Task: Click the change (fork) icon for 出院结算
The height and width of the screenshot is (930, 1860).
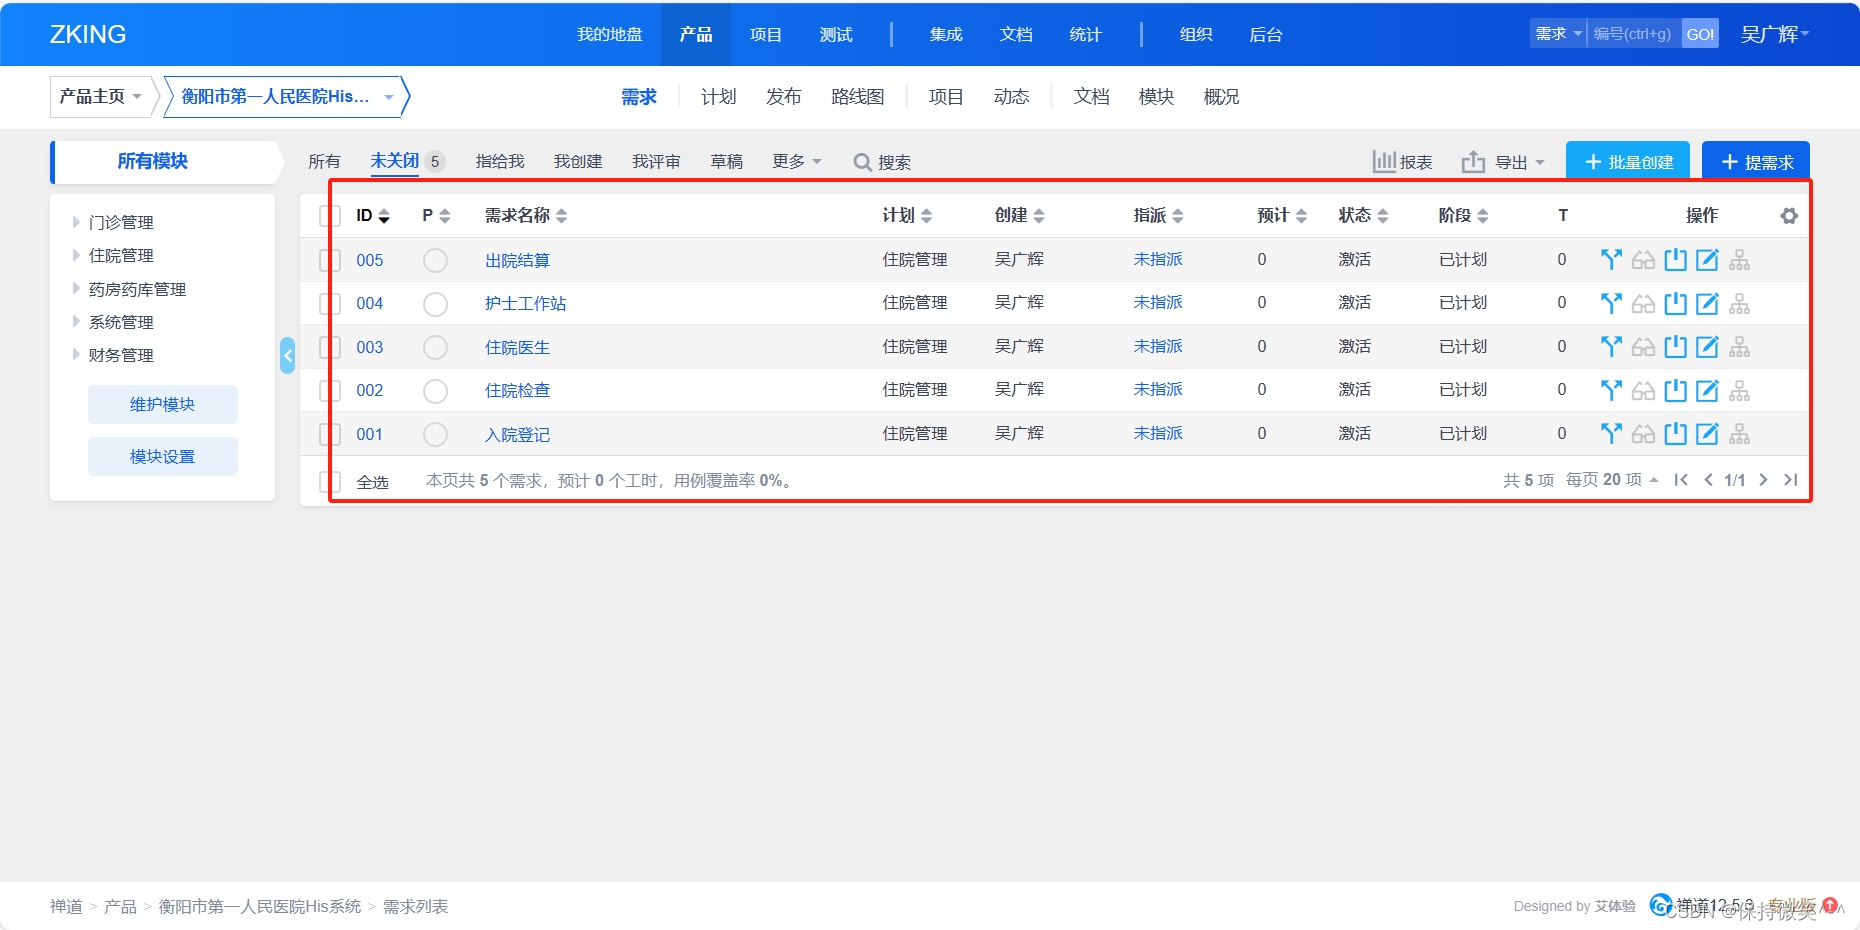Action: pos(1610,260)
